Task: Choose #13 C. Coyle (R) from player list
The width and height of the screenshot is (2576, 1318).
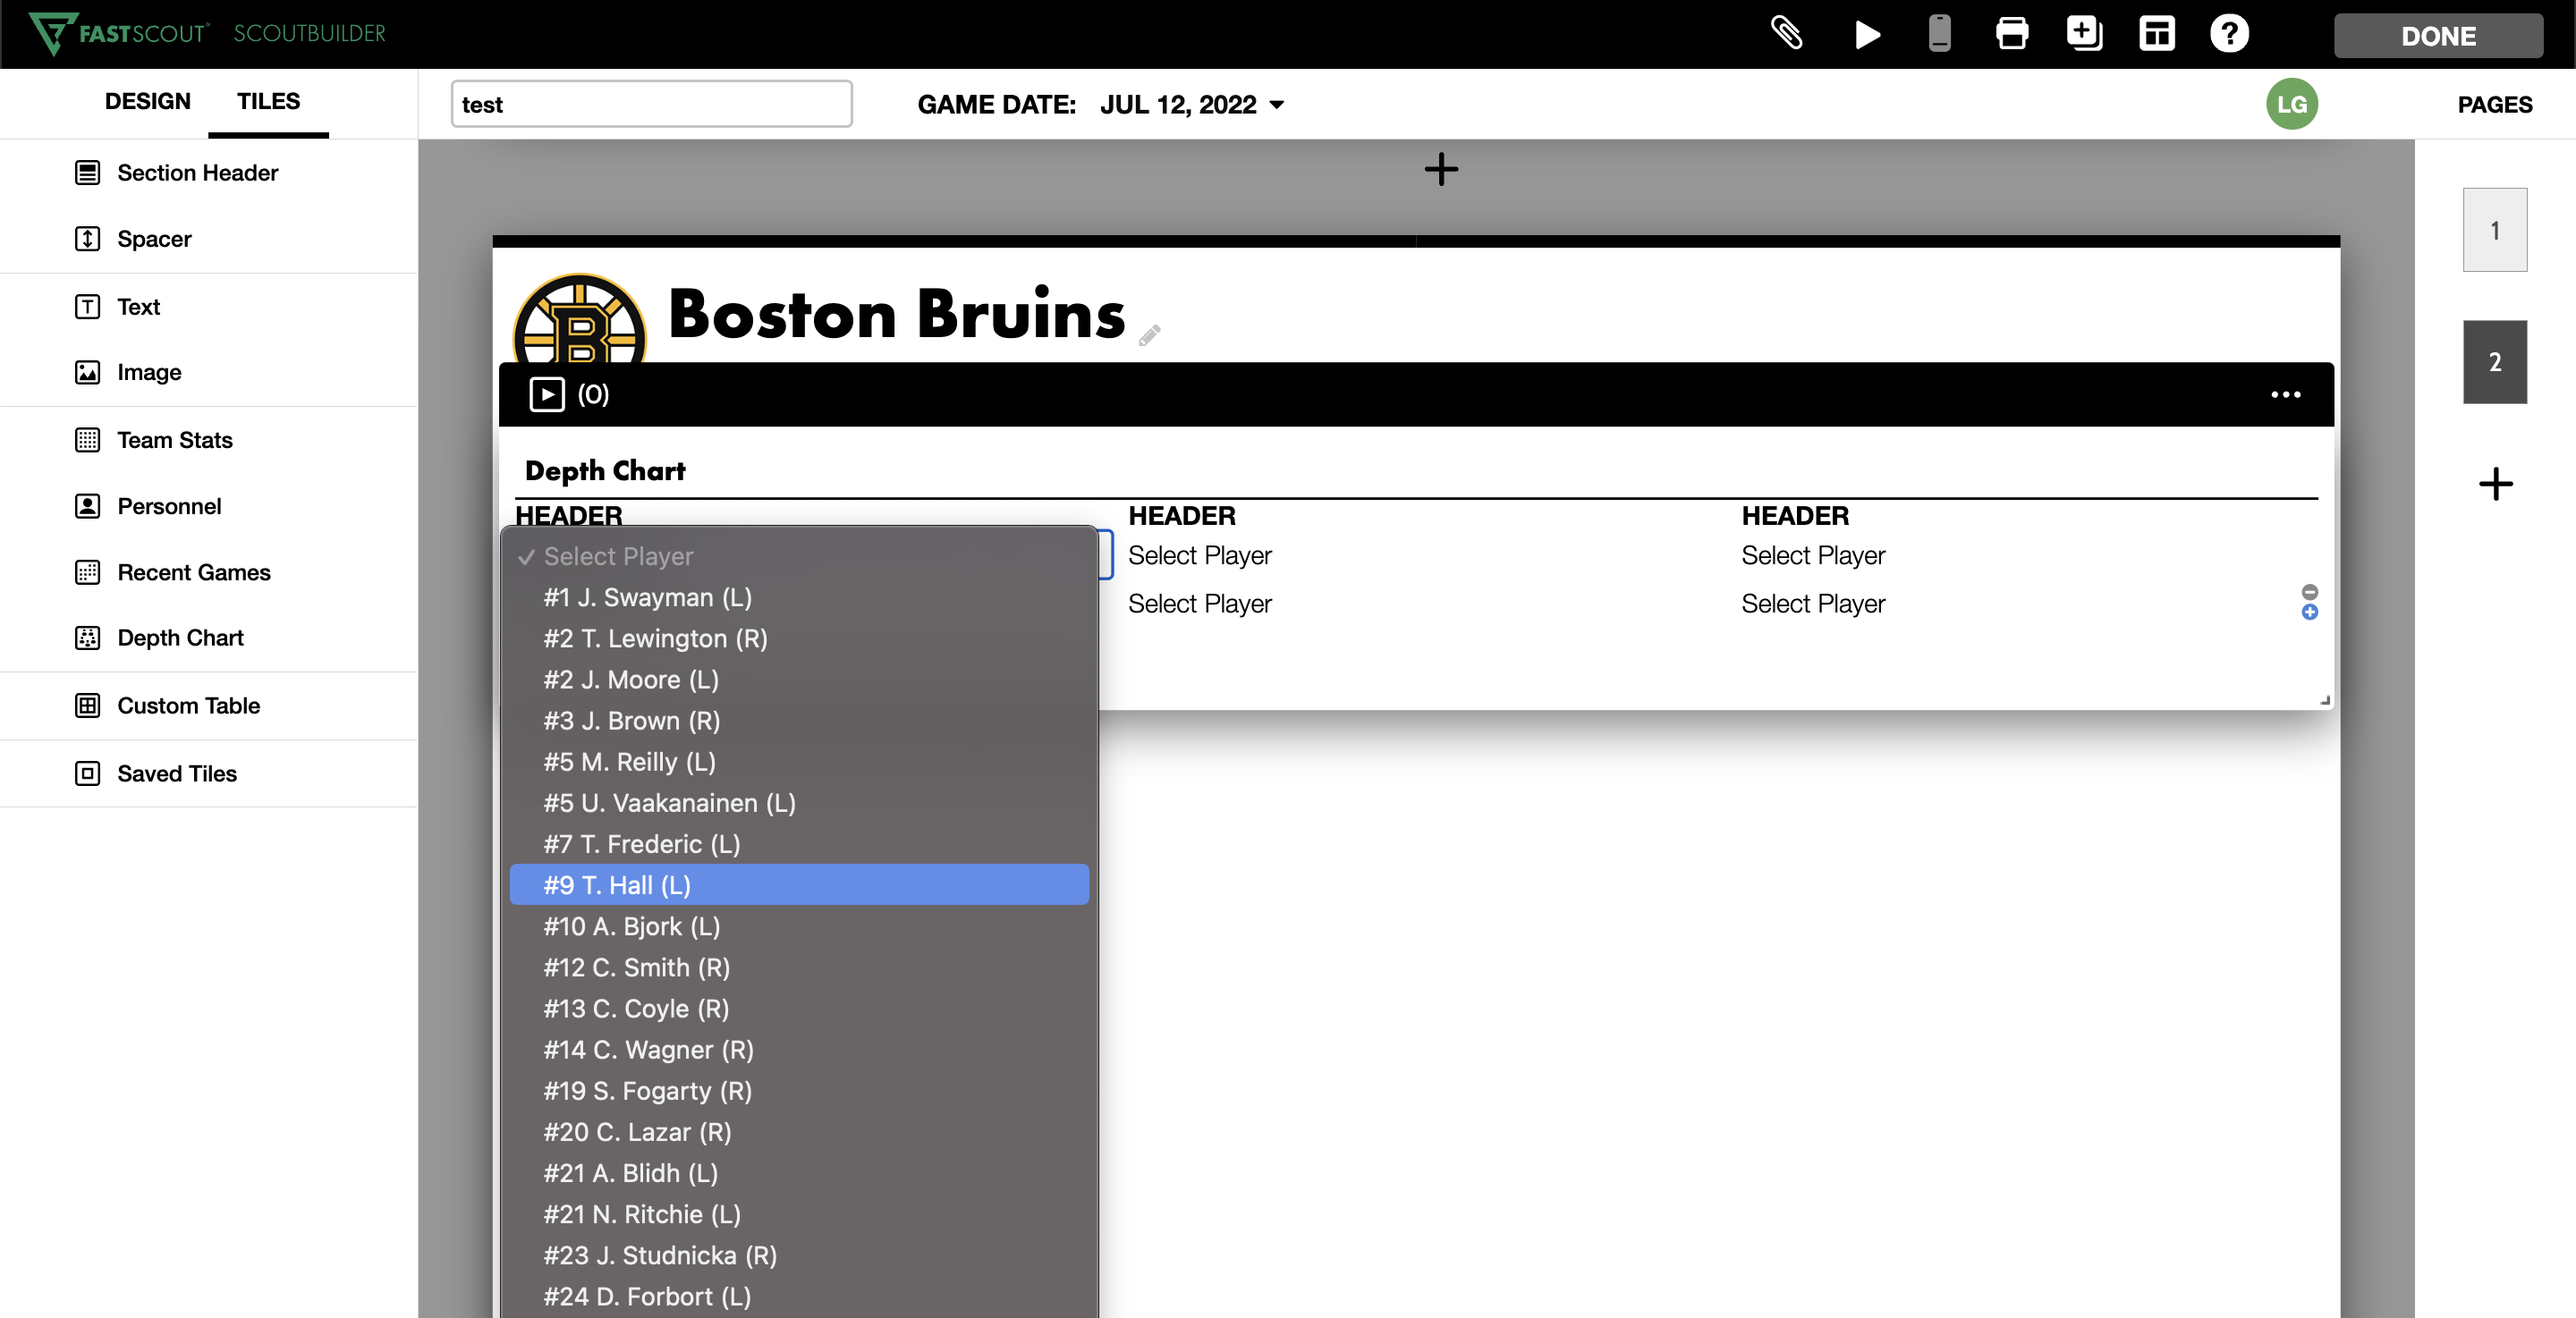Action: (x=799, y=1008)
